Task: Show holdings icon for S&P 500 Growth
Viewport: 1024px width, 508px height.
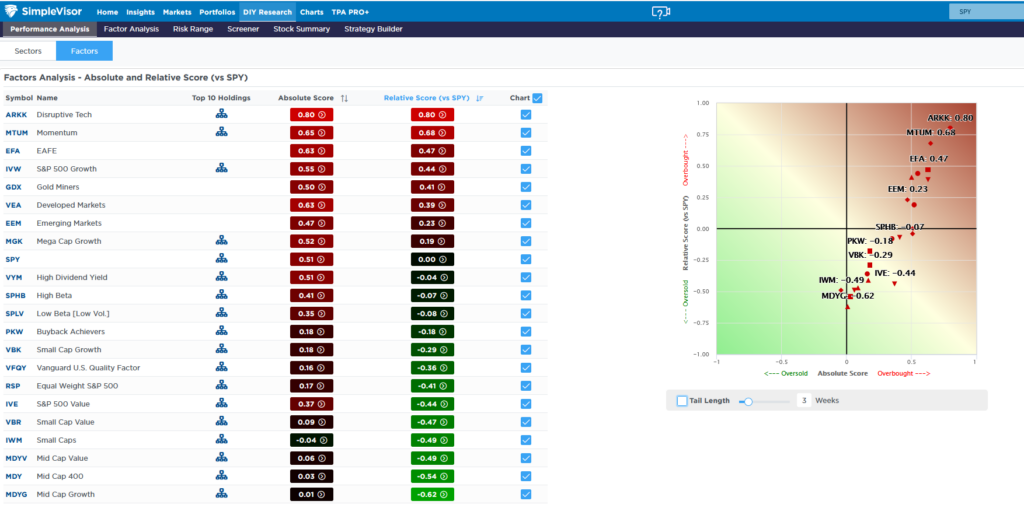Action: (x=221, y=169)
